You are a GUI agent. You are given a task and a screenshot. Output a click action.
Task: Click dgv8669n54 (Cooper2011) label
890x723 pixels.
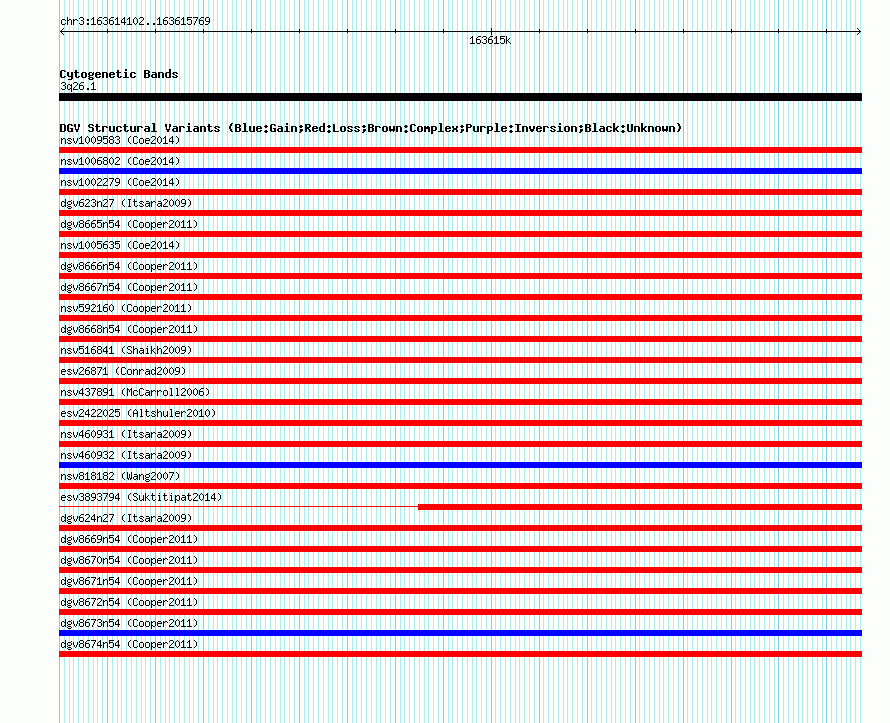(x=129, y=539)
